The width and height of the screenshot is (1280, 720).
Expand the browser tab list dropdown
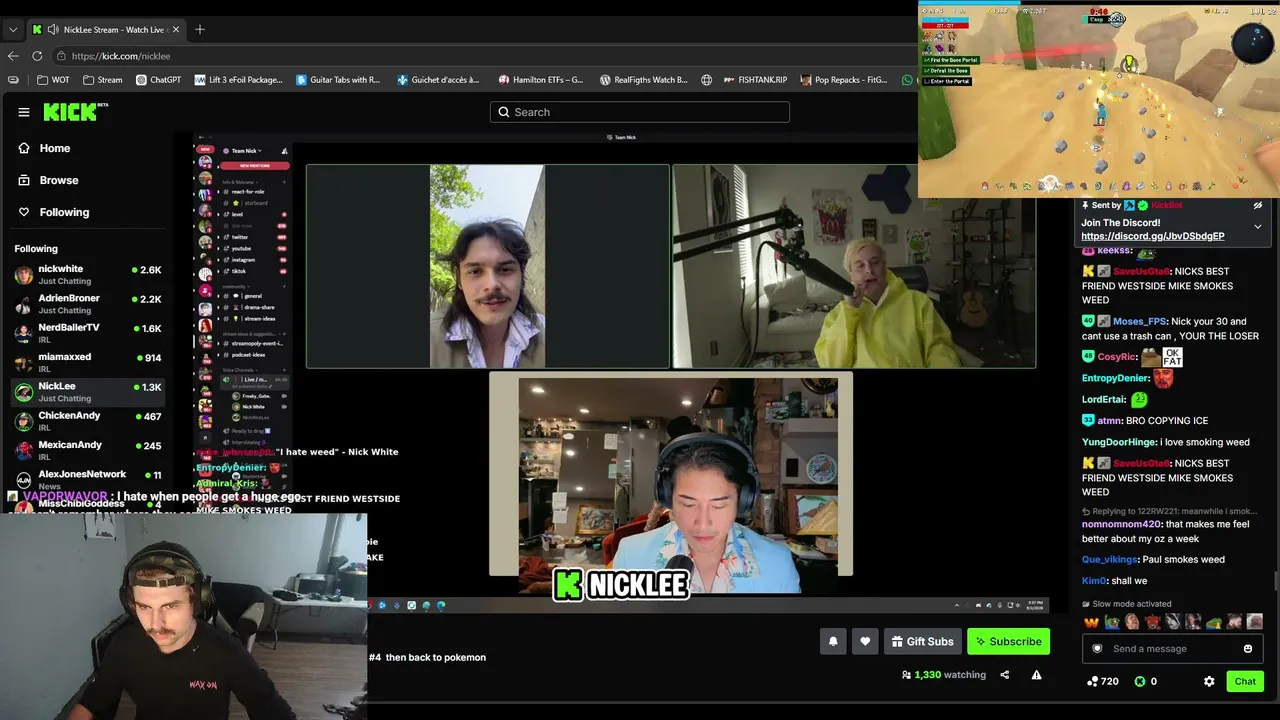click(x=13, y=29)
